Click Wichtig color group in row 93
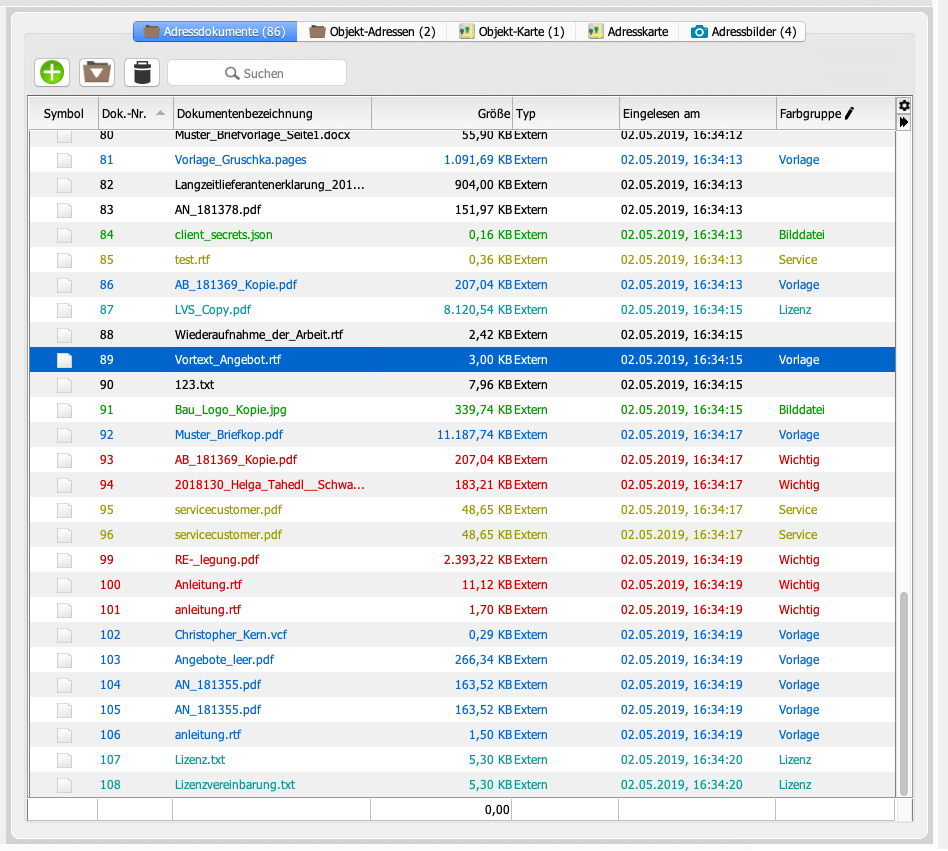 (x=799, y=460)
